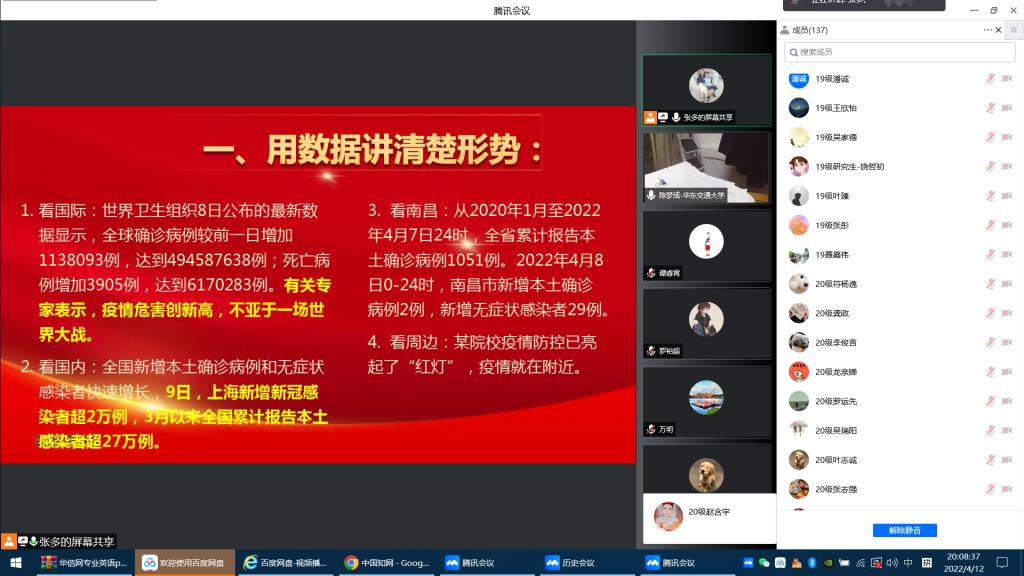Click microphone icon in 20级符杨逸 row

pyautogui.click(x=991, y=283)
